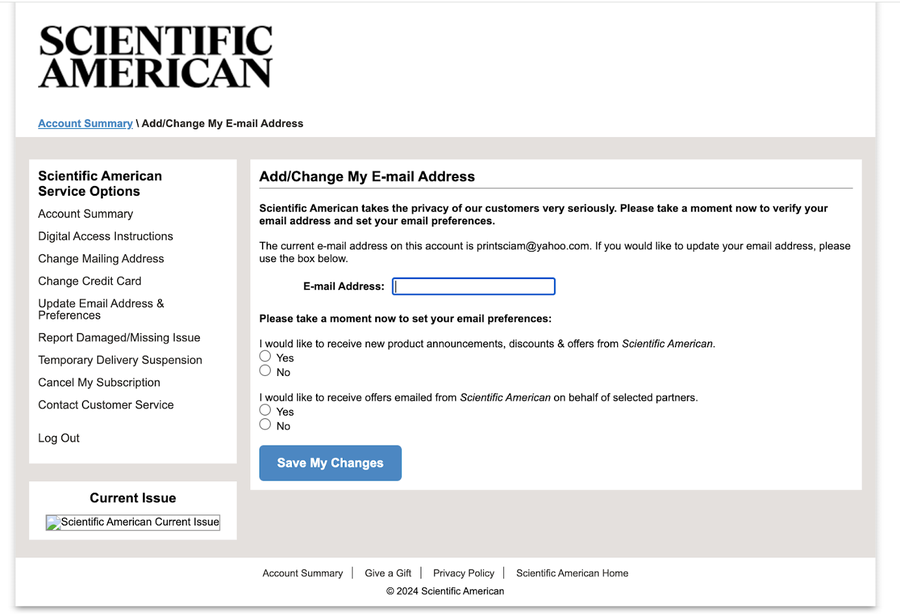
Task: Select No for new product announcements
Action: pos(265,371)
